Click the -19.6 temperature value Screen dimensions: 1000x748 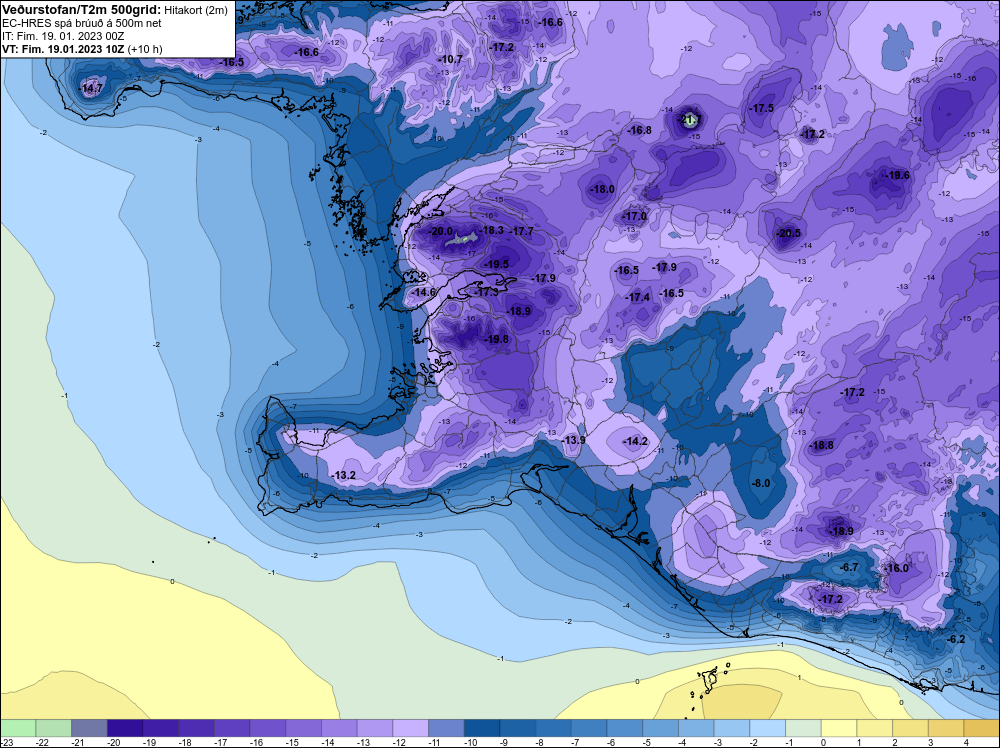coord(898,175)
